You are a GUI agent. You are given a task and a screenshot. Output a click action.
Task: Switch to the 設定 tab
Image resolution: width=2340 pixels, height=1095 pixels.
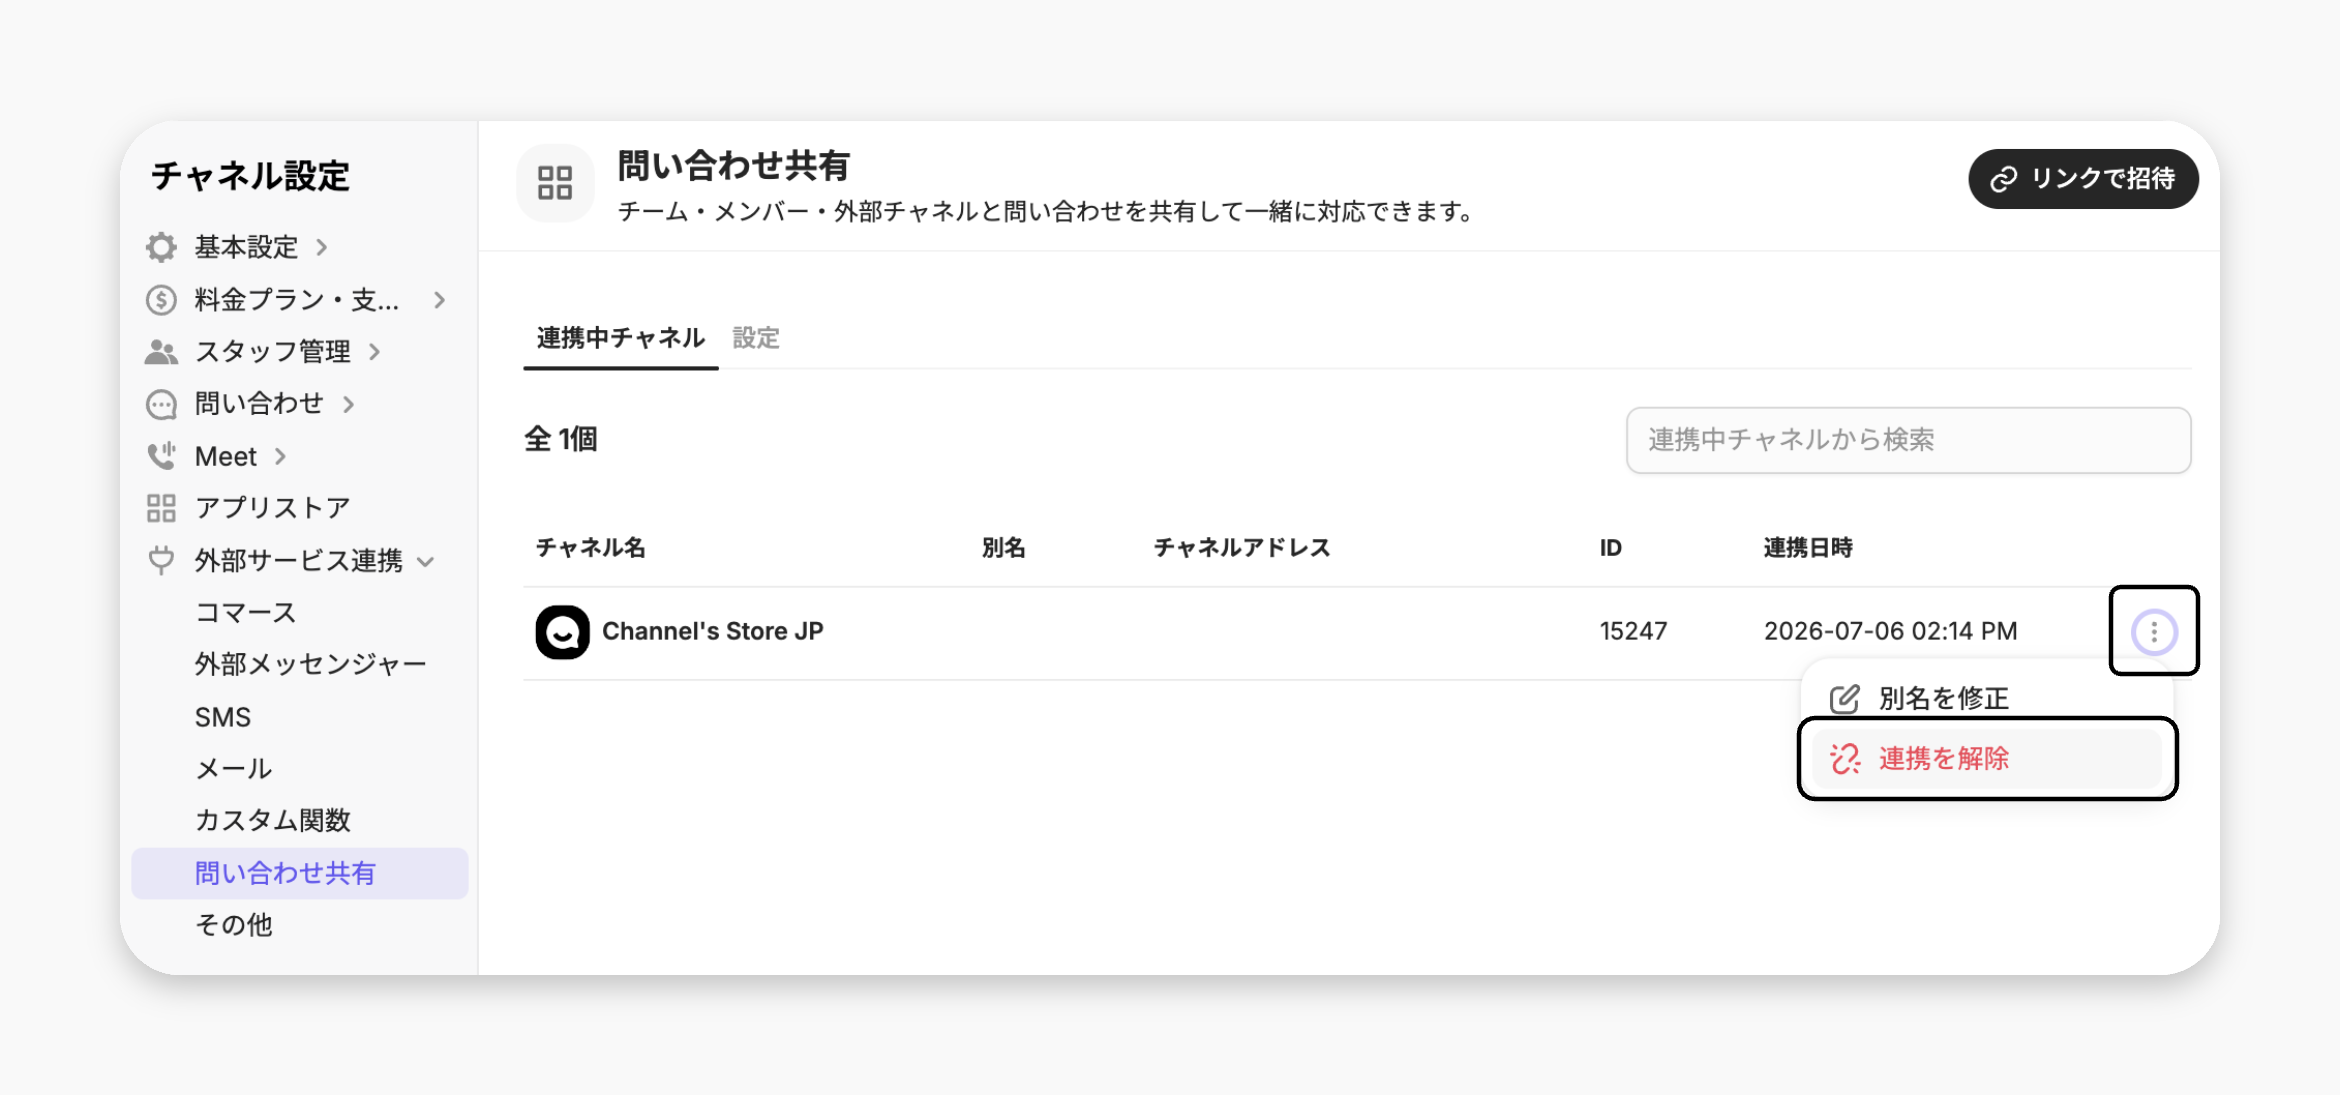coord(756,338)
